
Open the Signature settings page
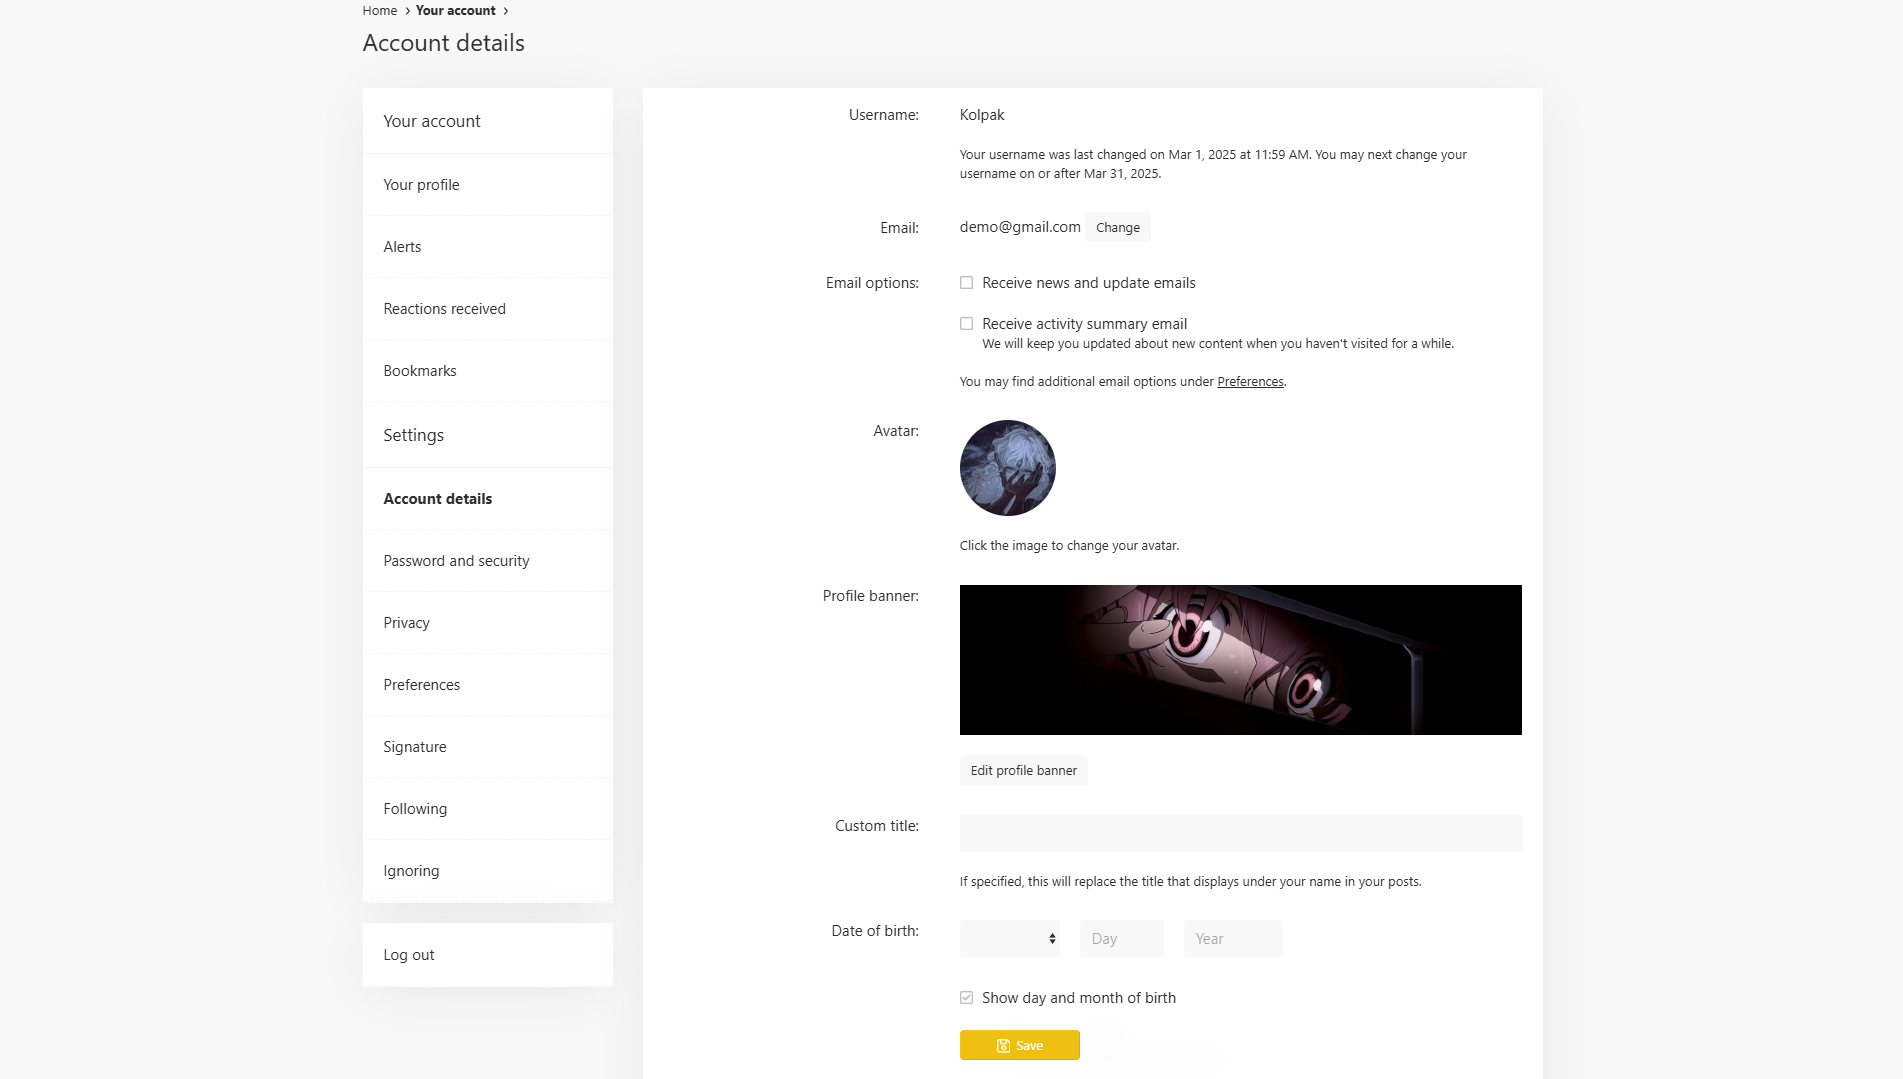[414, 747]
